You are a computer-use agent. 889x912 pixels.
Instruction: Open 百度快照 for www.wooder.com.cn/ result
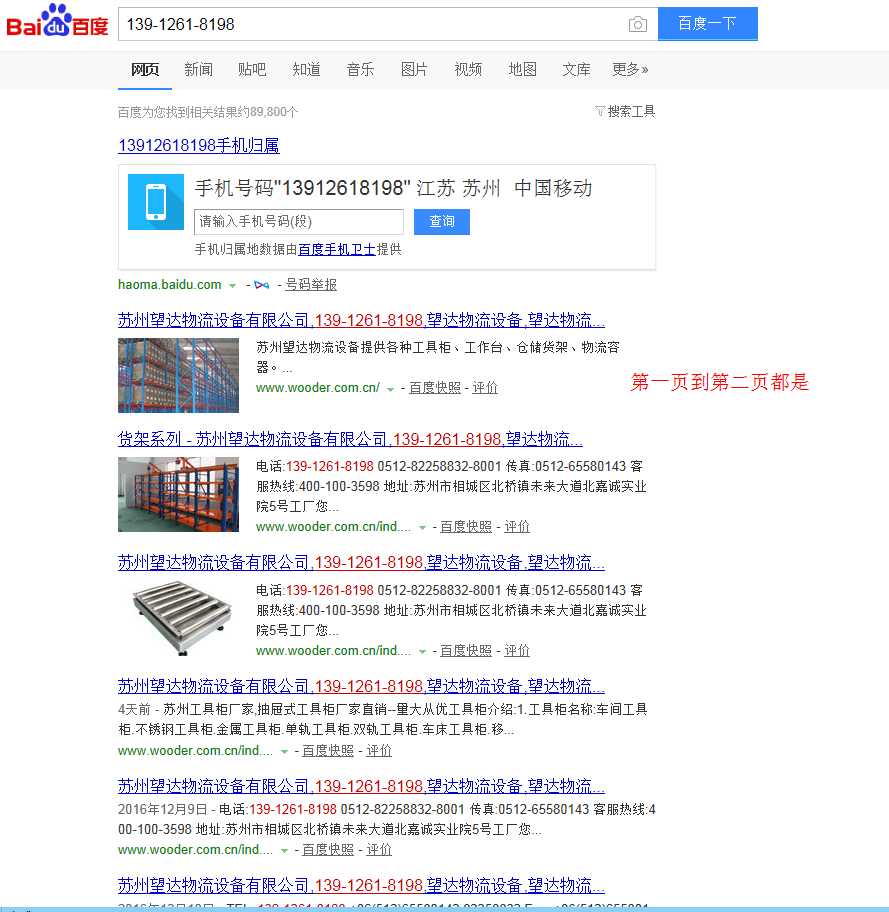[x=435, y=388]
